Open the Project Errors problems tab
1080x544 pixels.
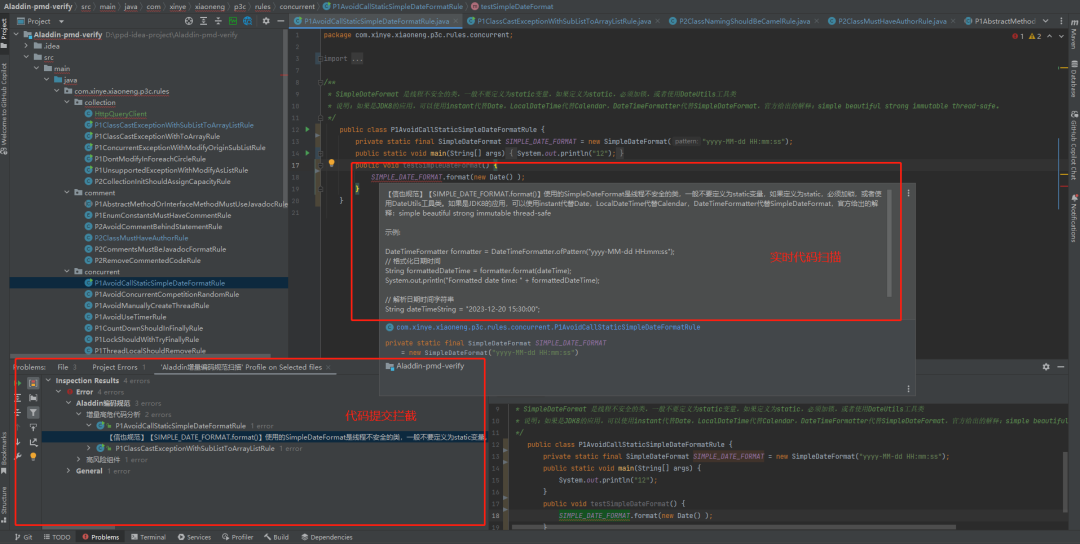click(118, 367)
